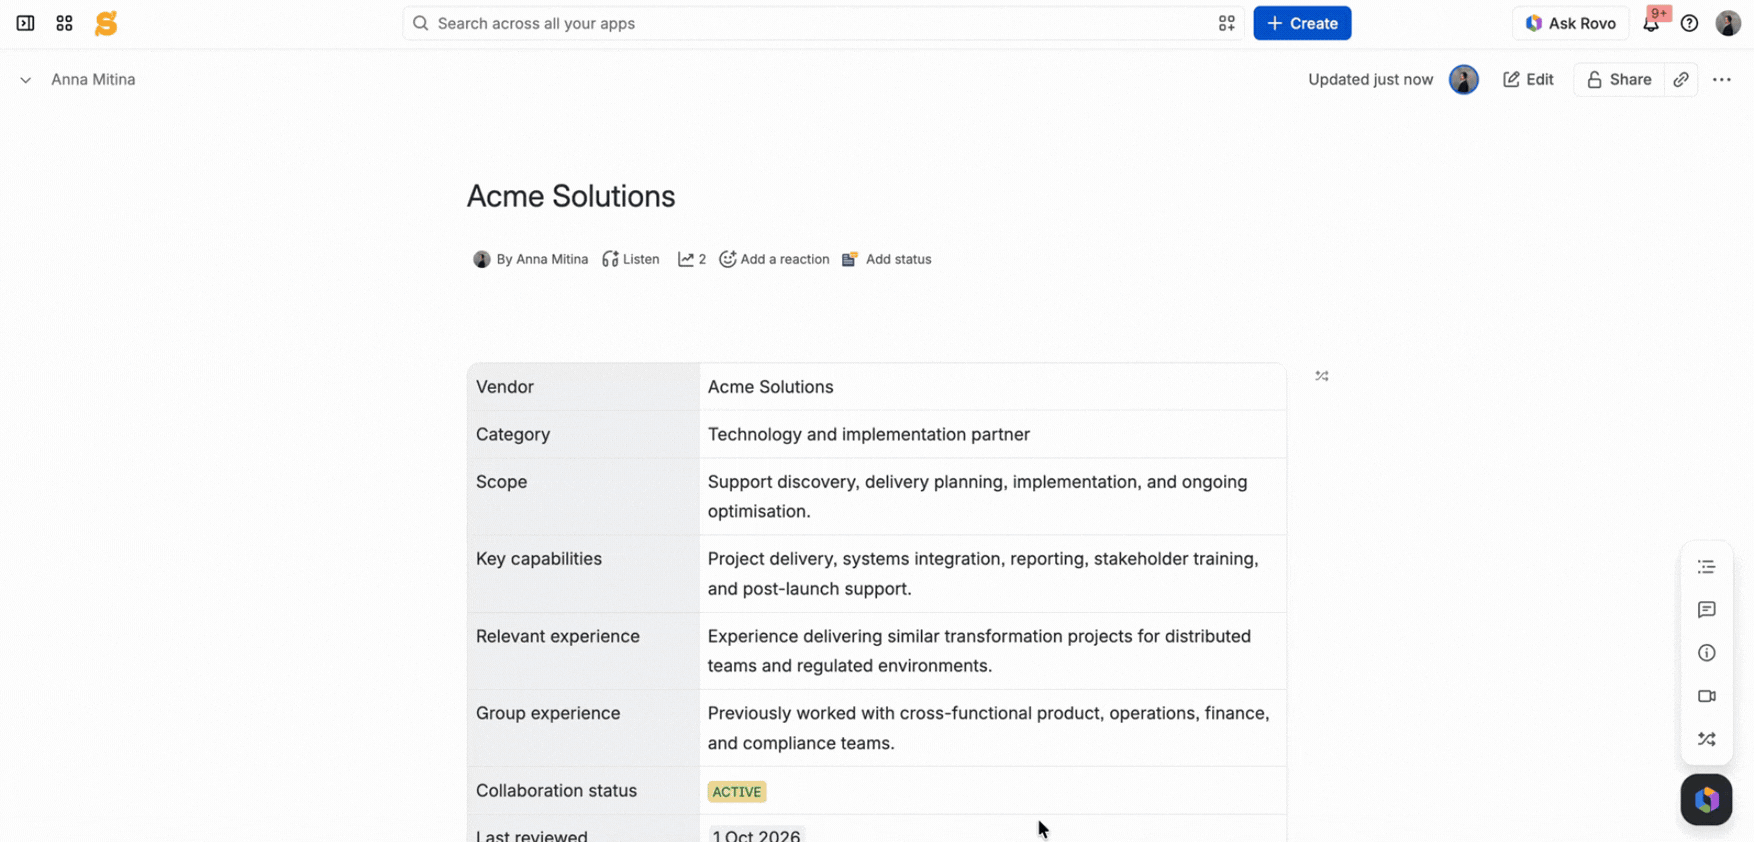The height and width of the screenshot is (842, 1754).
Task: Click the Create button
Action: coord(1302,23)
